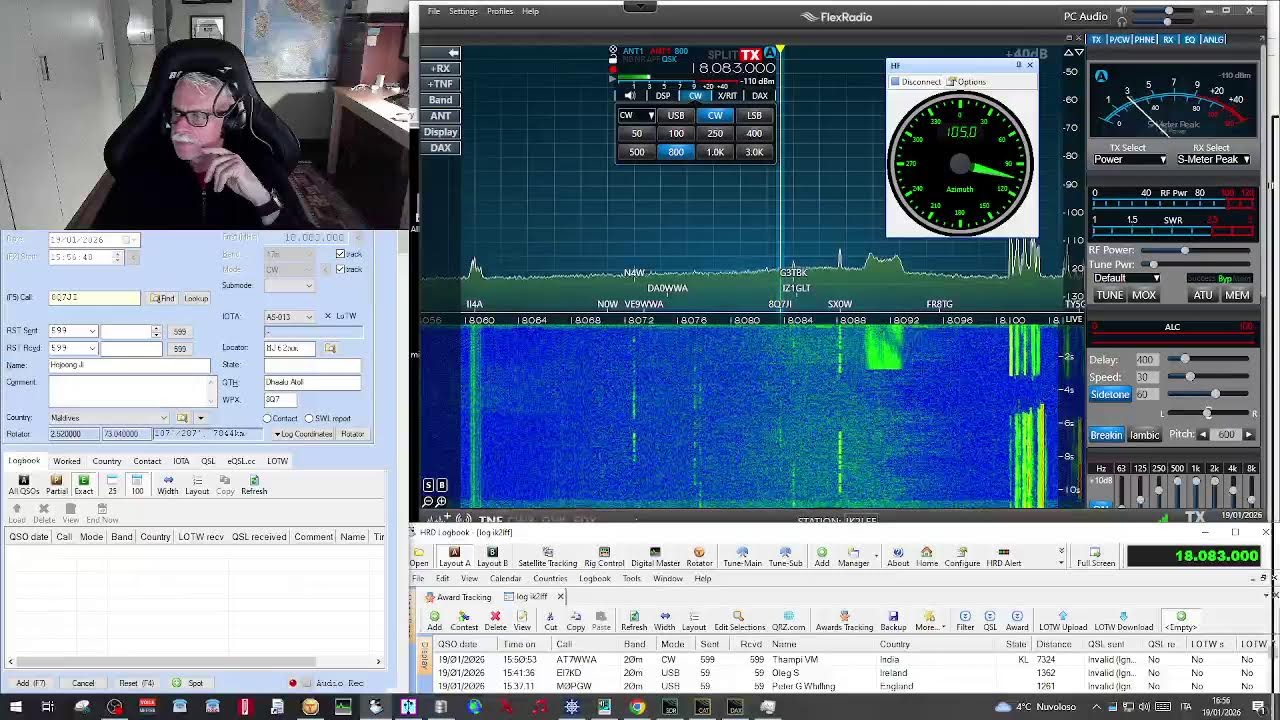This screenshot has width=1280, height=720.
Task: Select Exact match lookup mode
Action: click(84, 485)
